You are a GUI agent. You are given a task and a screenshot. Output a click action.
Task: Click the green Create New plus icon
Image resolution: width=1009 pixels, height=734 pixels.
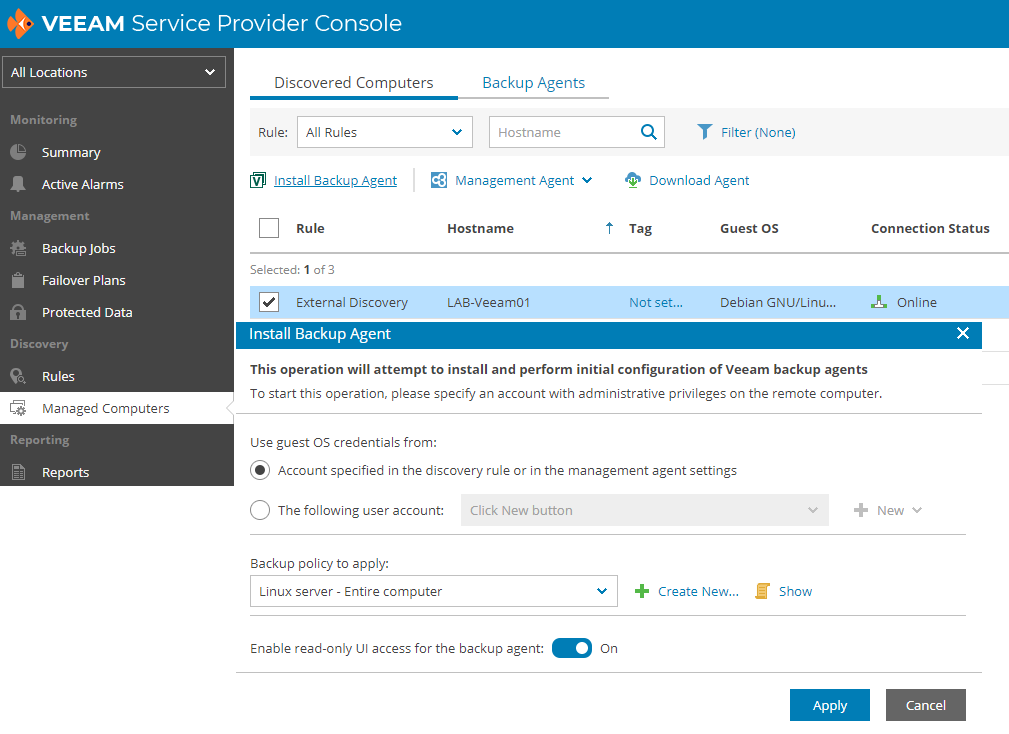click(x=642, y=591)
